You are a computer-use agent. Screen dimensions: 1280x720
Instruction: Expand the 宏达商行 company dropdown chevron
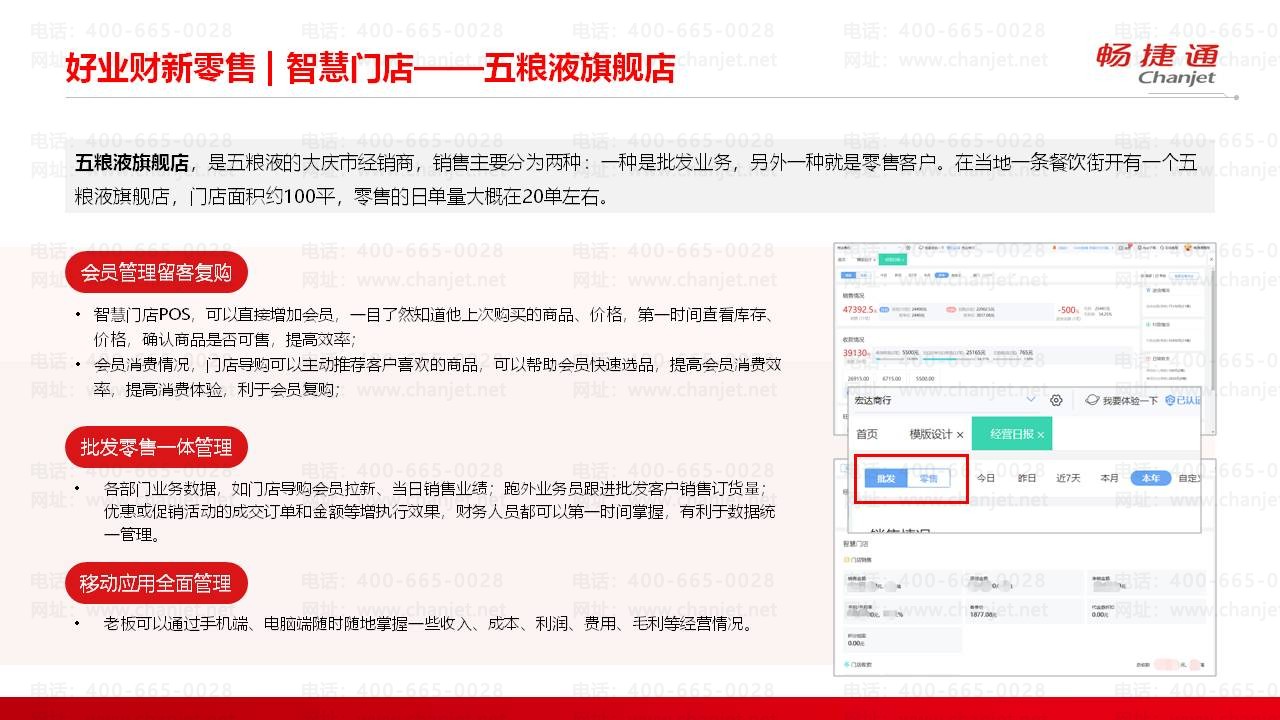[x=1031, y=399]
